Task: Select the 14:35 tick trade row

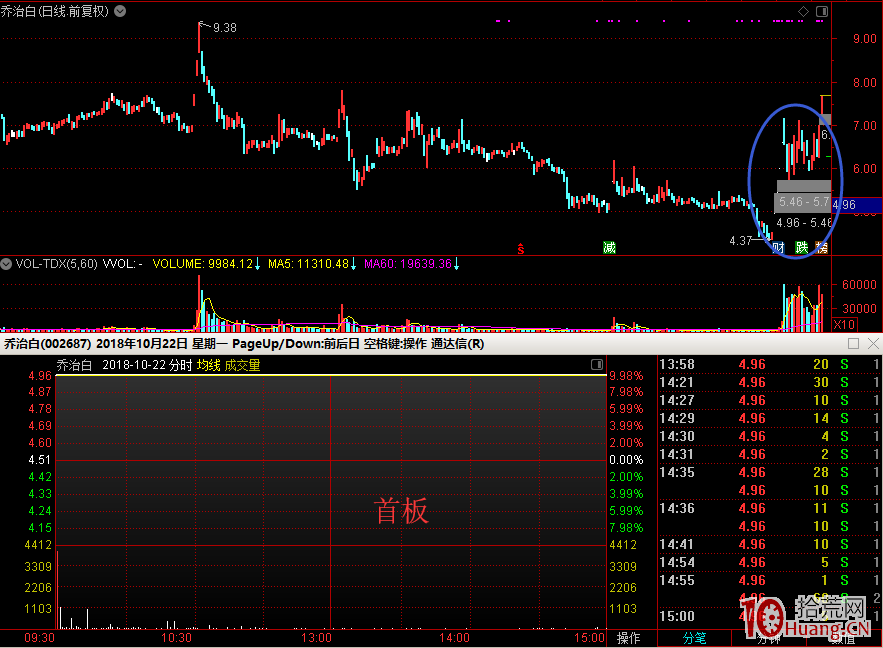Action: point(769,472)
